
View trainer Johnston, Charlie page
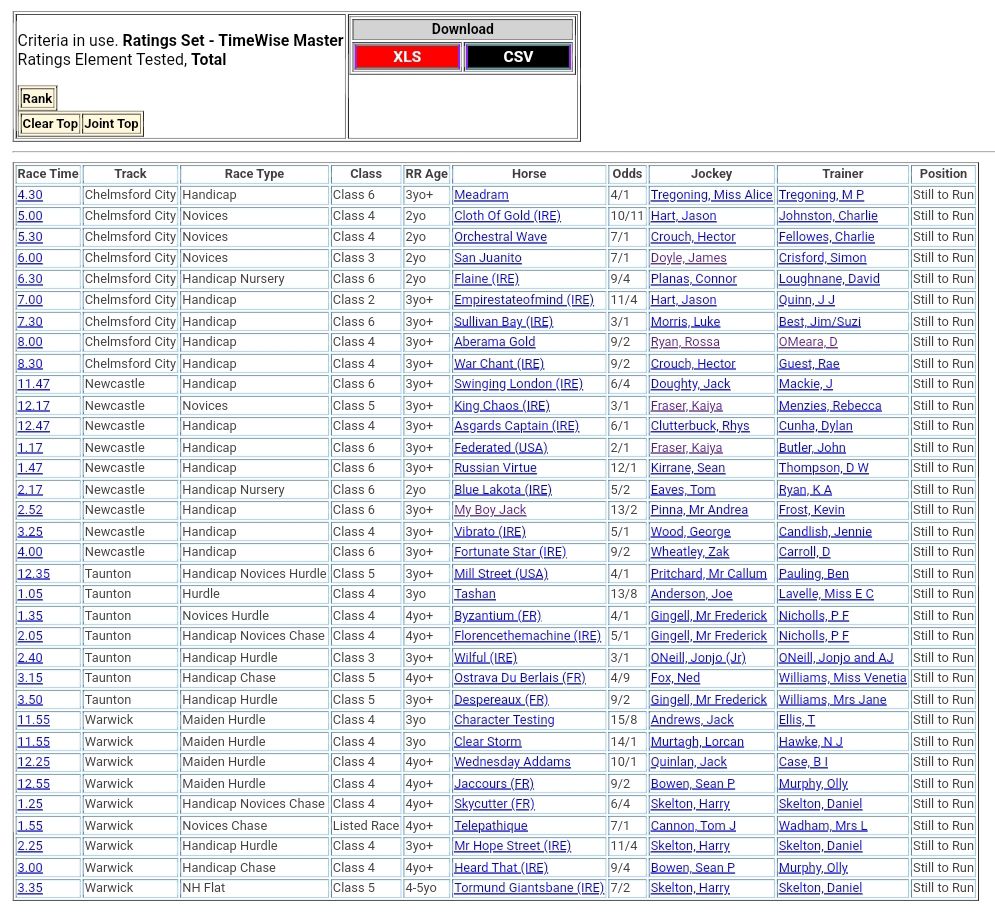click(x=828, y=216)
